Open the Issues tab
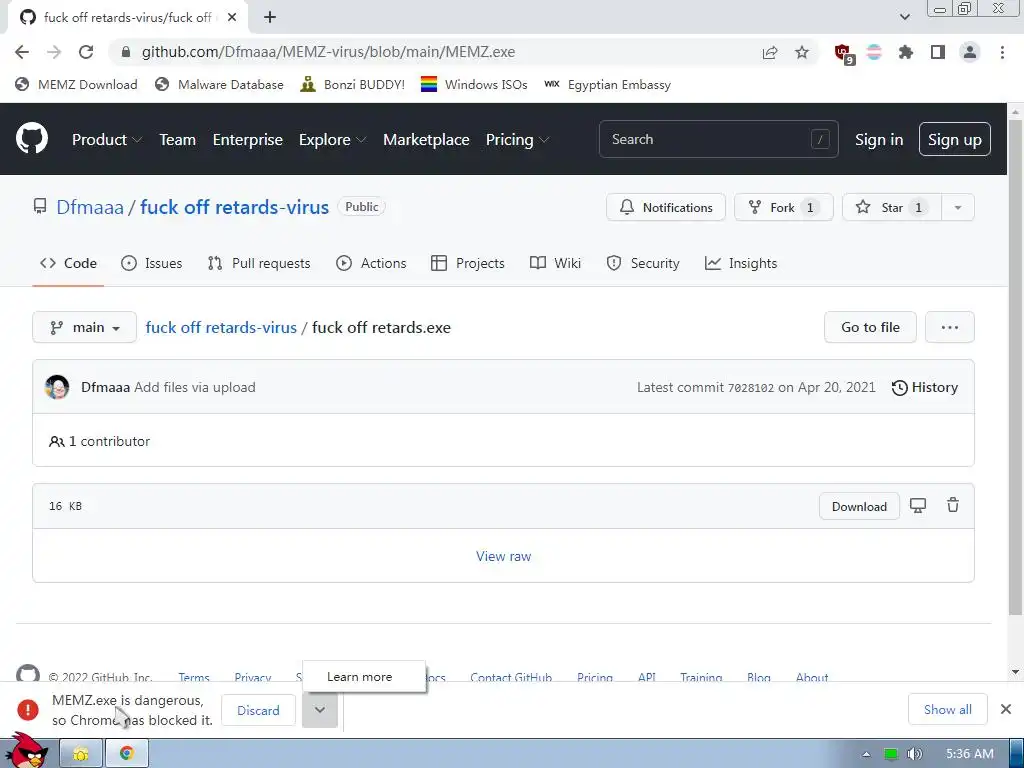Screen dimensions: 1024x768 coord(152,263)
